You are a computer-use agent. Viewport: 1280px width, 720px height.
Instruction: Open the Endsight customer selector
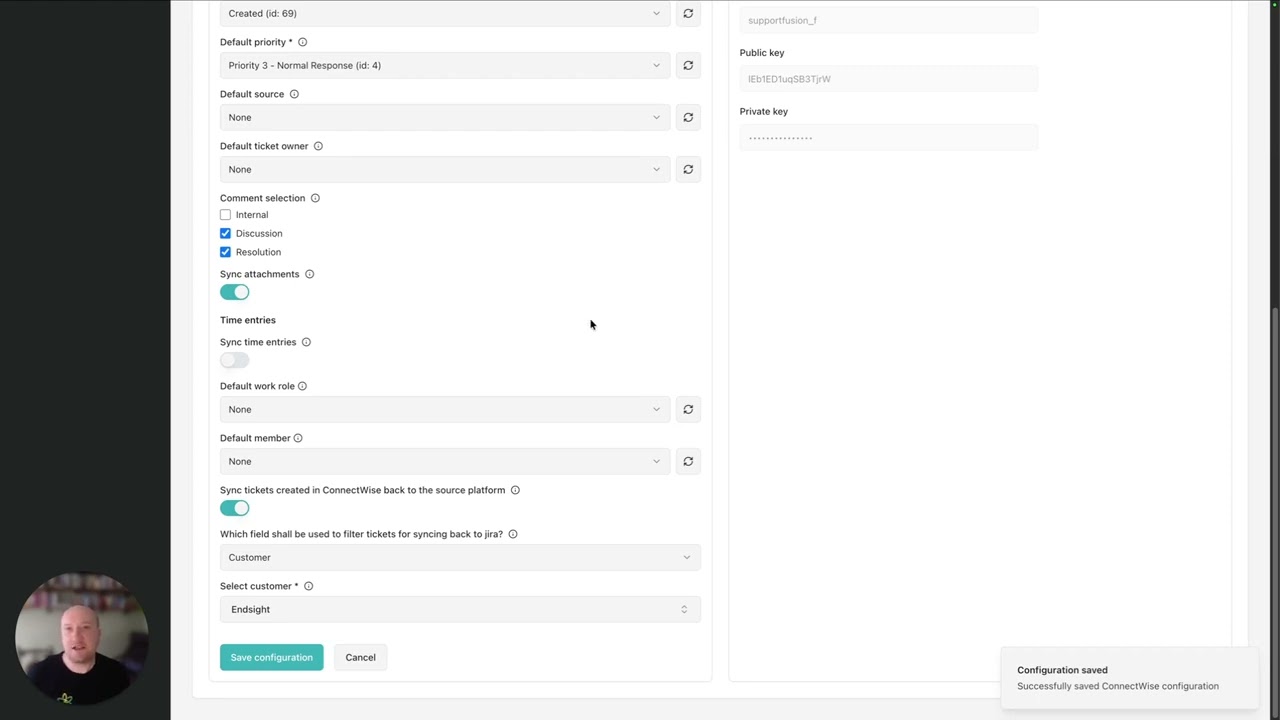[460, 609]
